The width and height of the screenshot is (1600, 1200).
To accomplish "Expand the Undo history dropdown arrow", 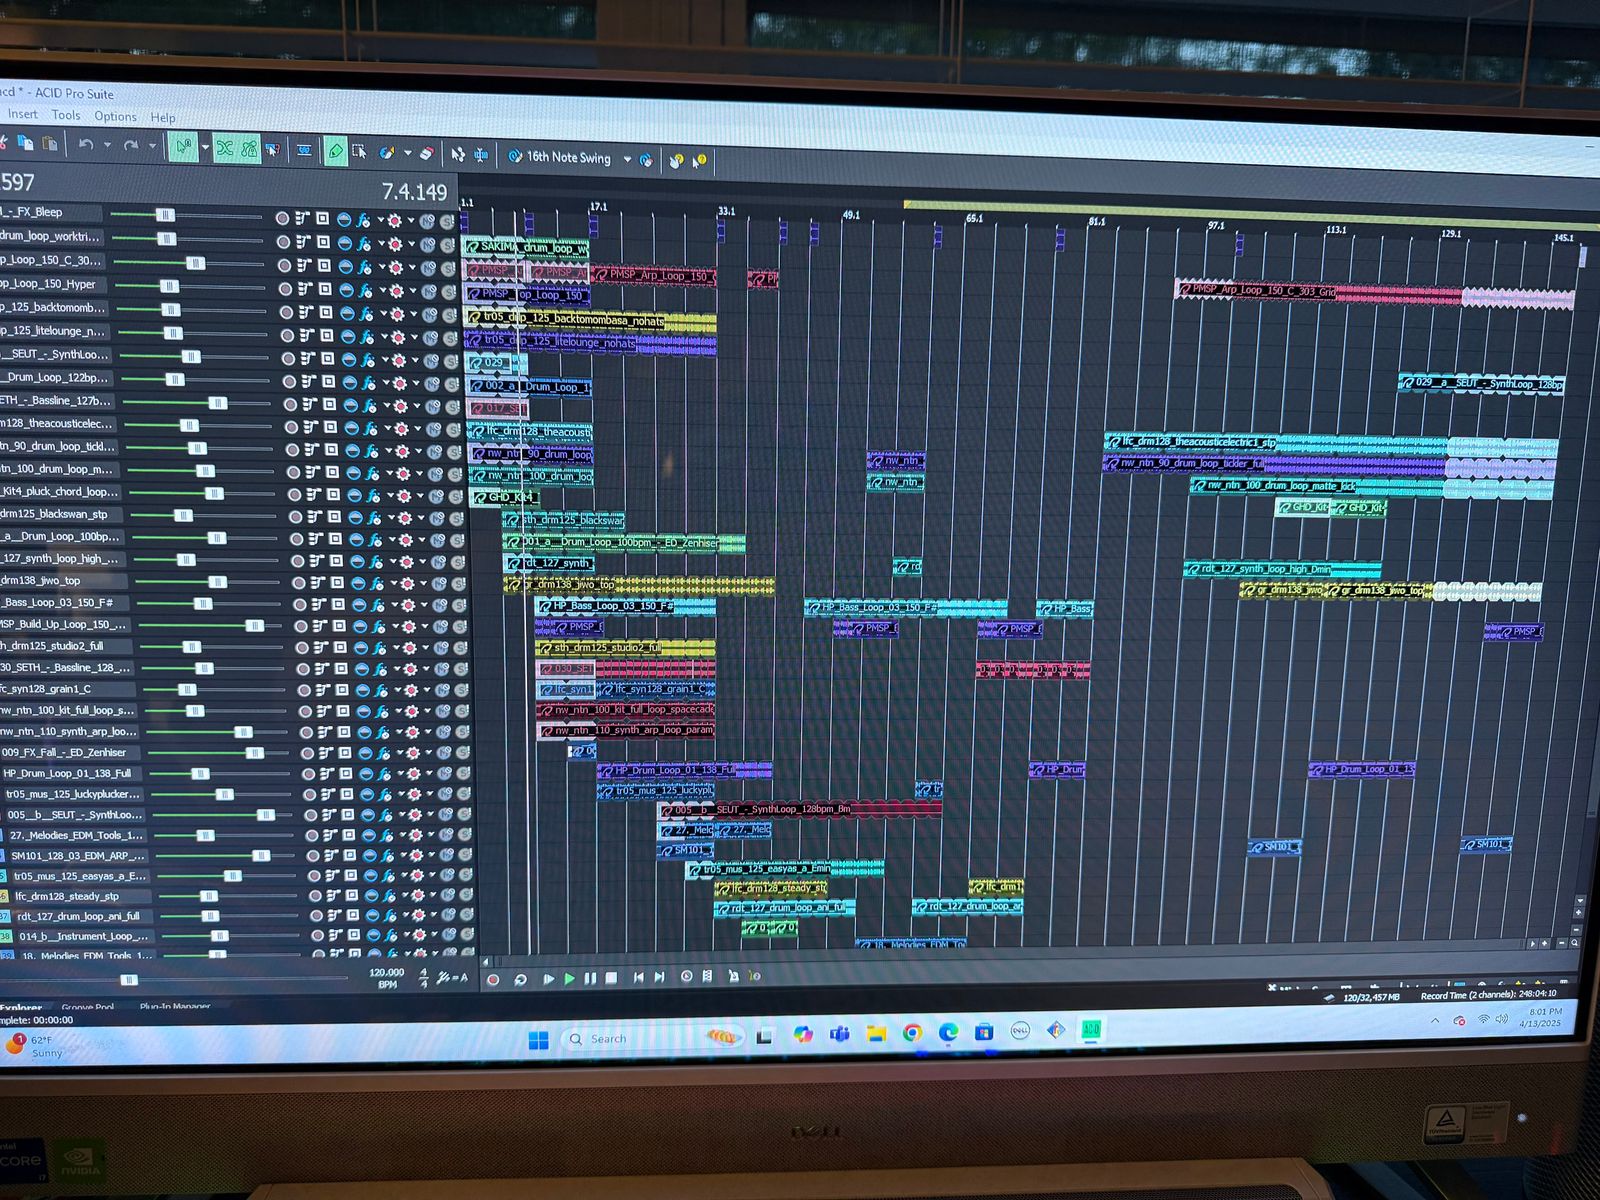I will pos(107,146).
